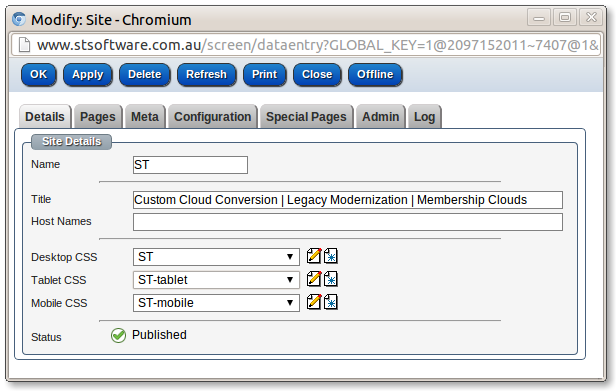
Task: Switch to the Admin tab
Action: 380,117
